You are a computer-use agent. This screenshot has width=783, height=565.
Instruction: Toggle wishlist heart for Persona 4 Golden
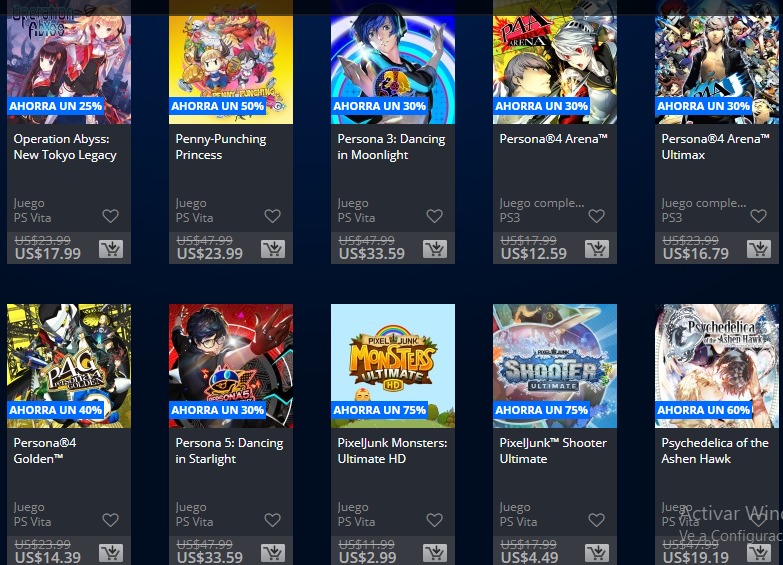coord(110,520)
